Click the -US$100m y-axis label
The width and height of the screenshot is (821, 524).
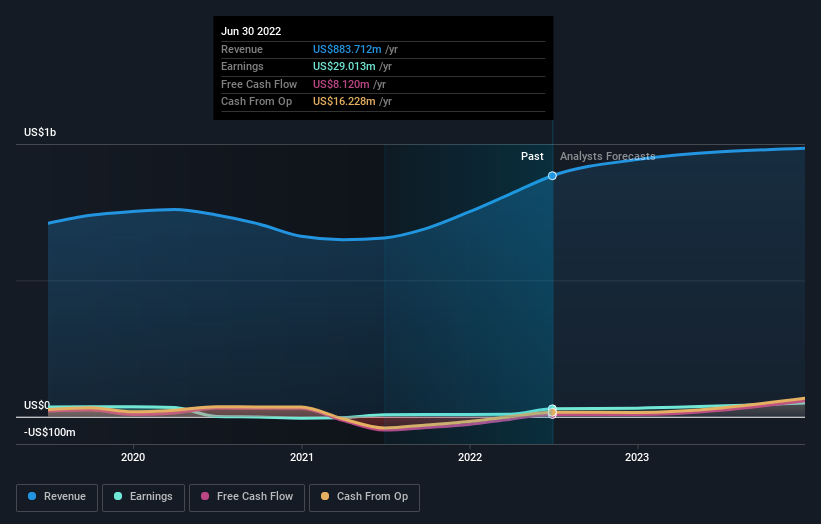[50, 432]
